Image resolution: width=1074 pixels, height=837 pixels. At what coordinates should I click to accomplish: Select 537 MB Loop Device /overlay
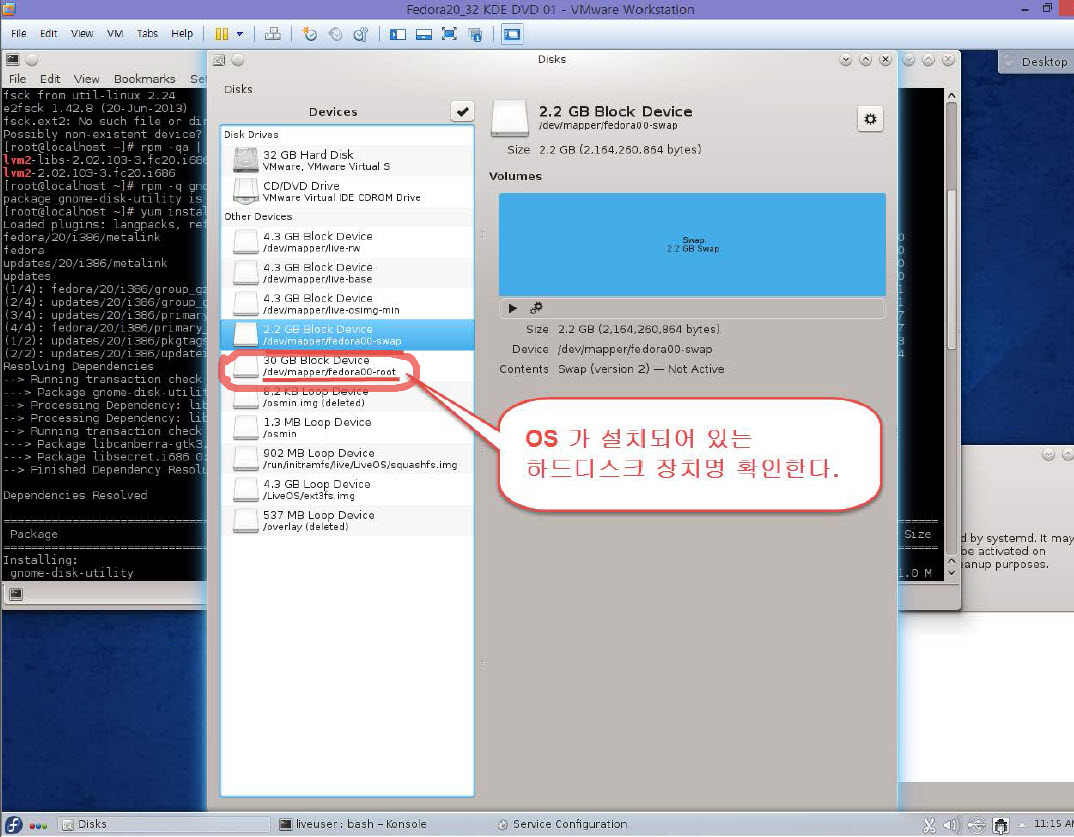347,521
